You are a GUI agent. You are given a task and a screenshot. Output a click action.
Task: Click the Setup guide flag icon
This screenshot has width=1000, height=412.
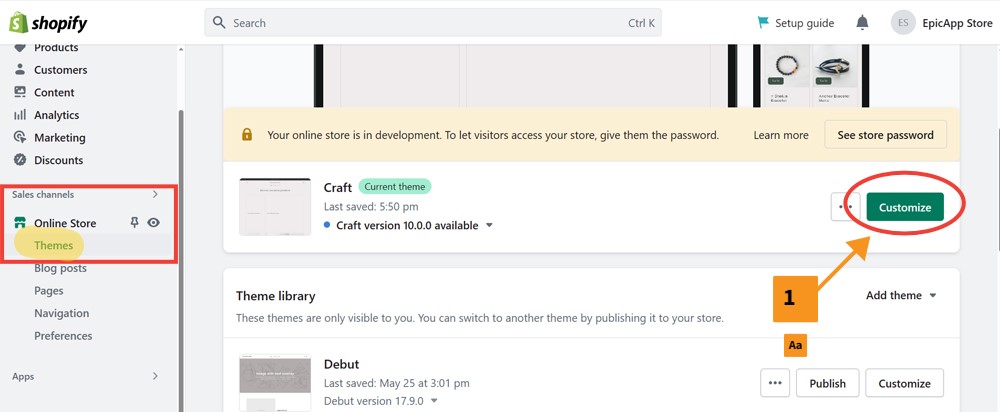[763, 22]
